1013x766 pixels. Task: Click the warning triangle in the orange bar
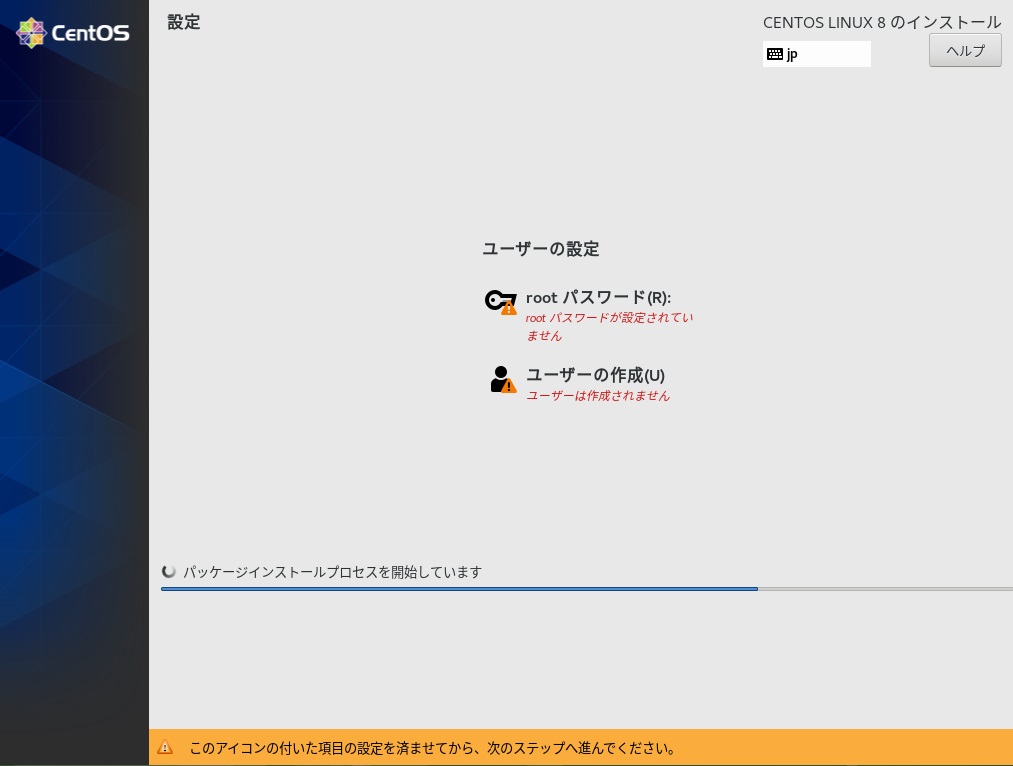click(165, 747)
